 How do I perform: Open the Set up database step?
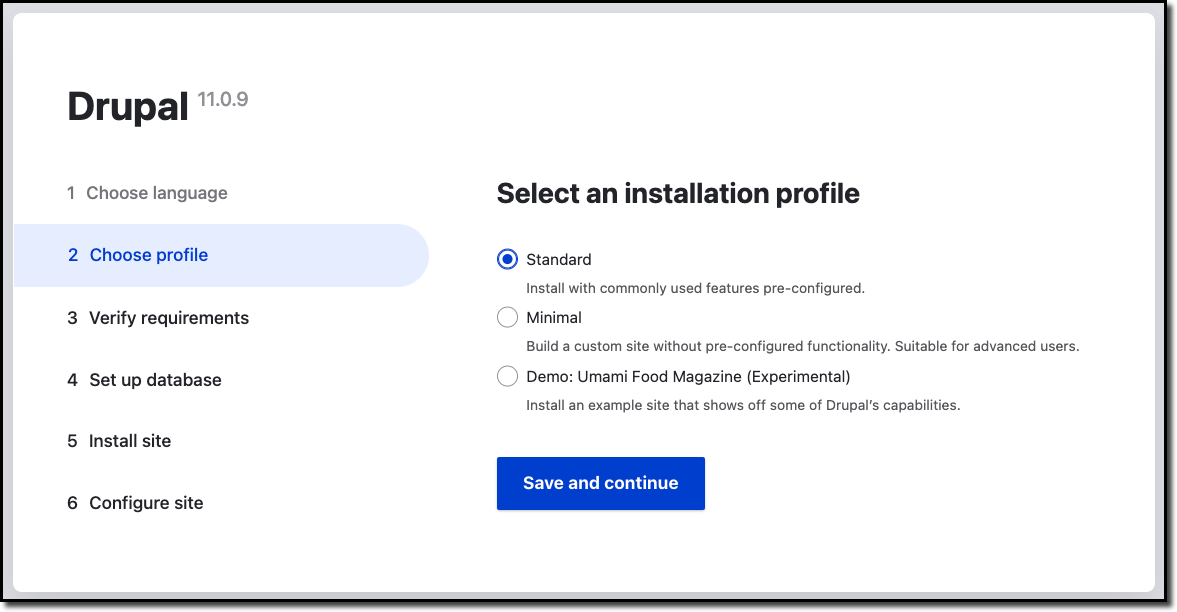tap(156, 380)
